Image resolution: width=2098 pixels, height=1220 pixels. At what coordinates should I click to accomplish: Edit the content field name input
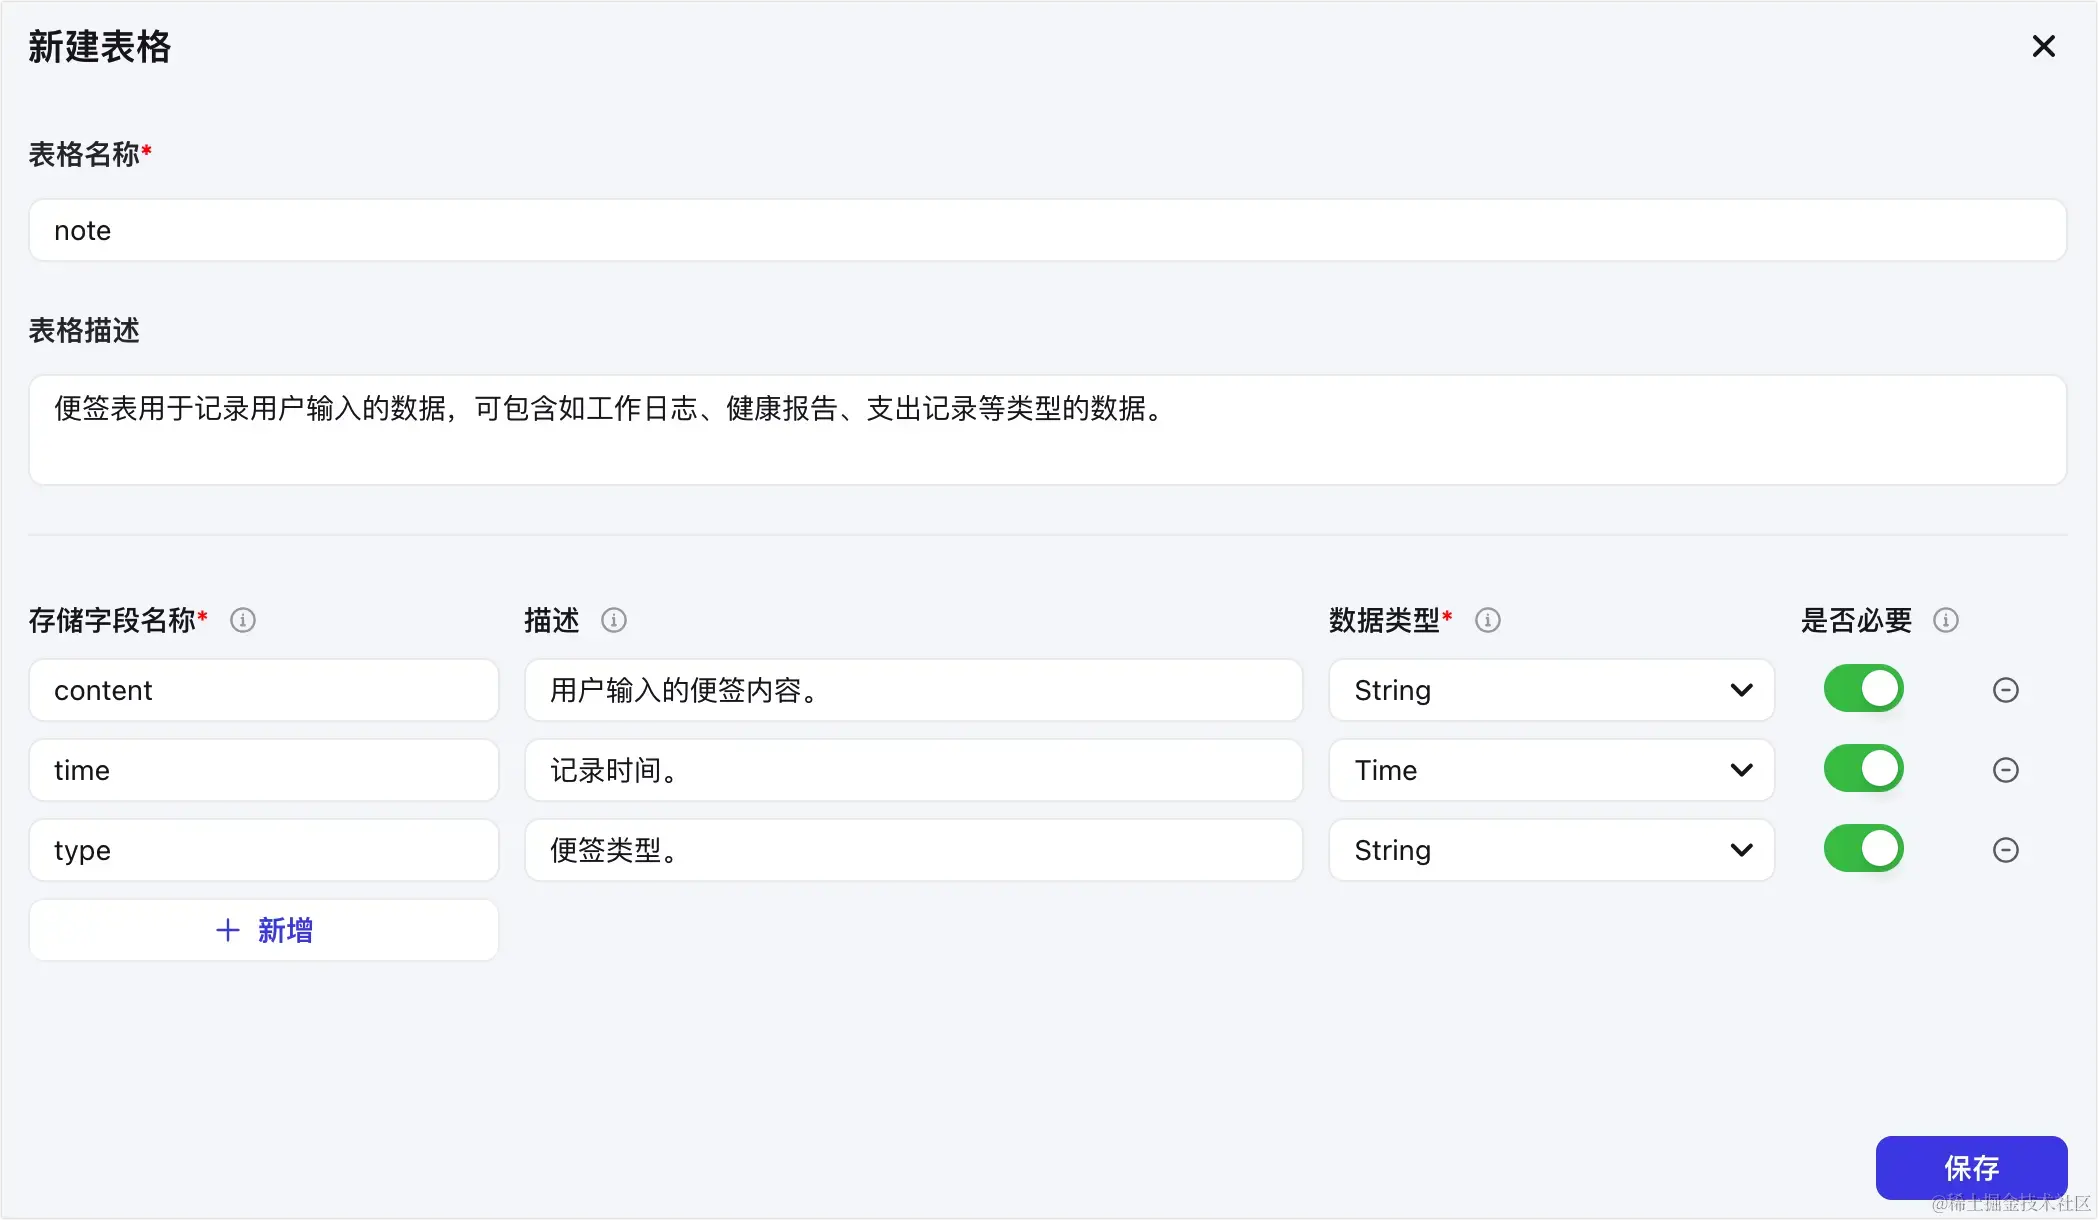point(264,690)
